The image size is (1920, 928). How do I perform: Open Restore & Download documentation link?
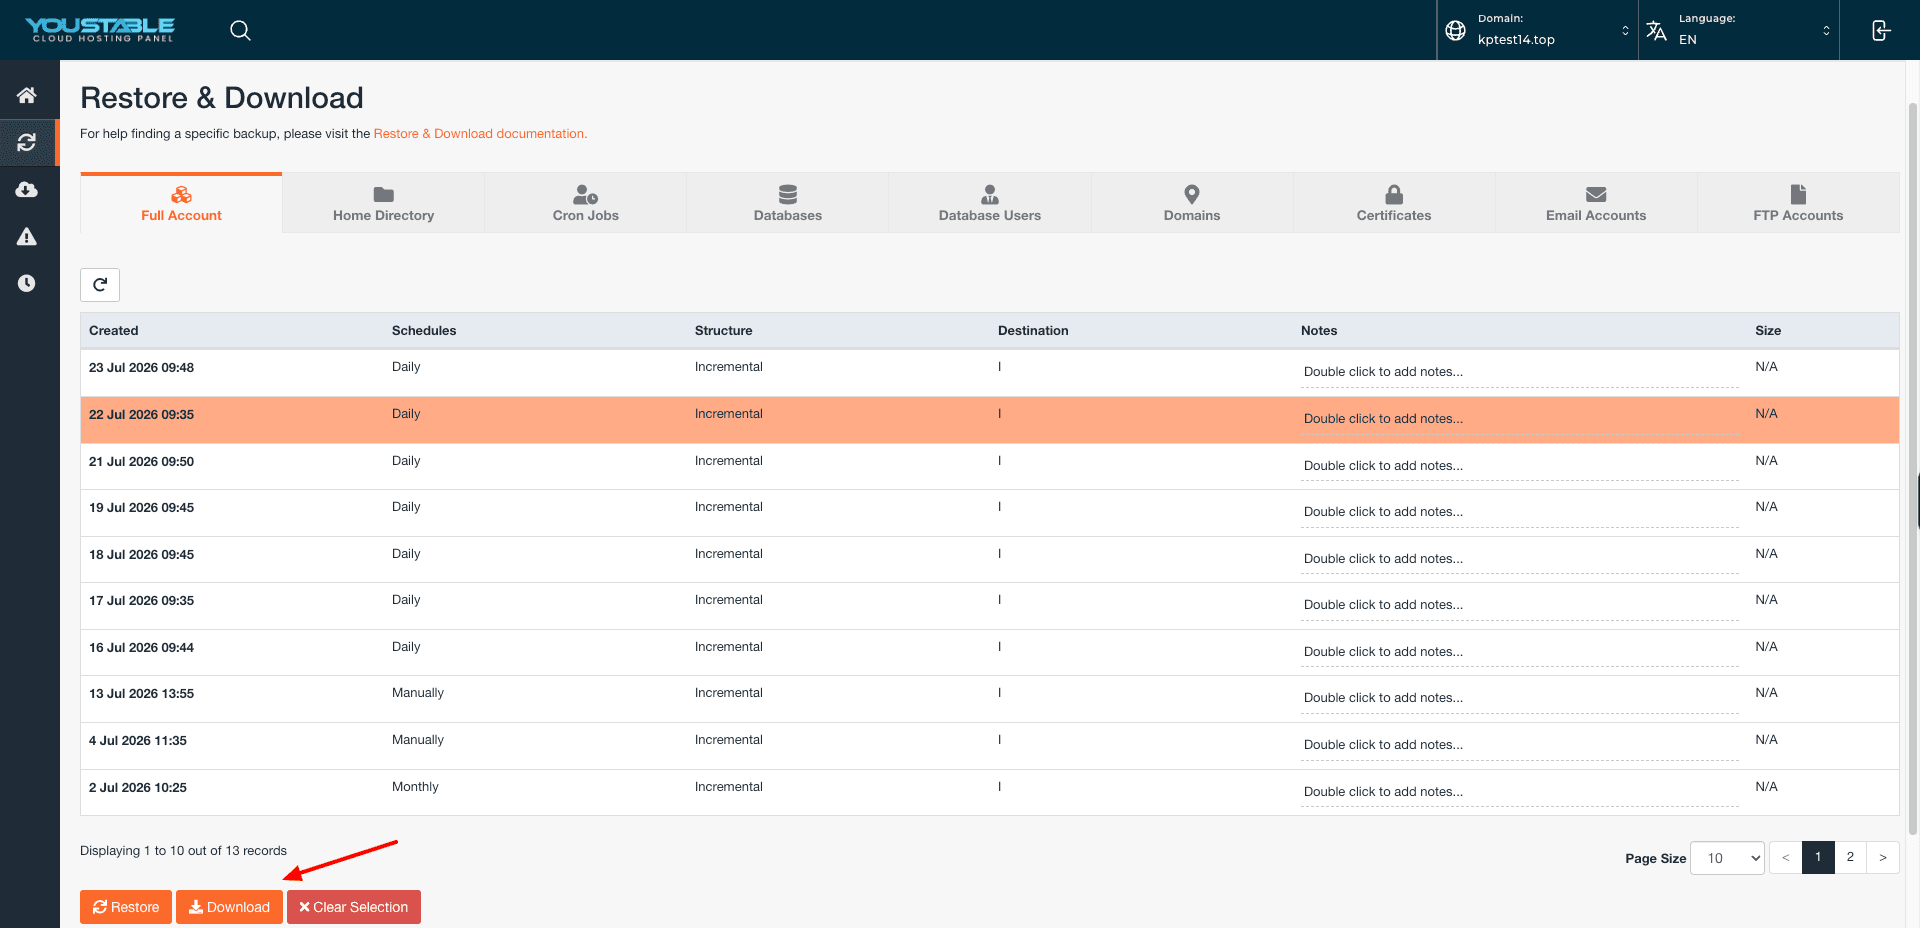[480, 134]
